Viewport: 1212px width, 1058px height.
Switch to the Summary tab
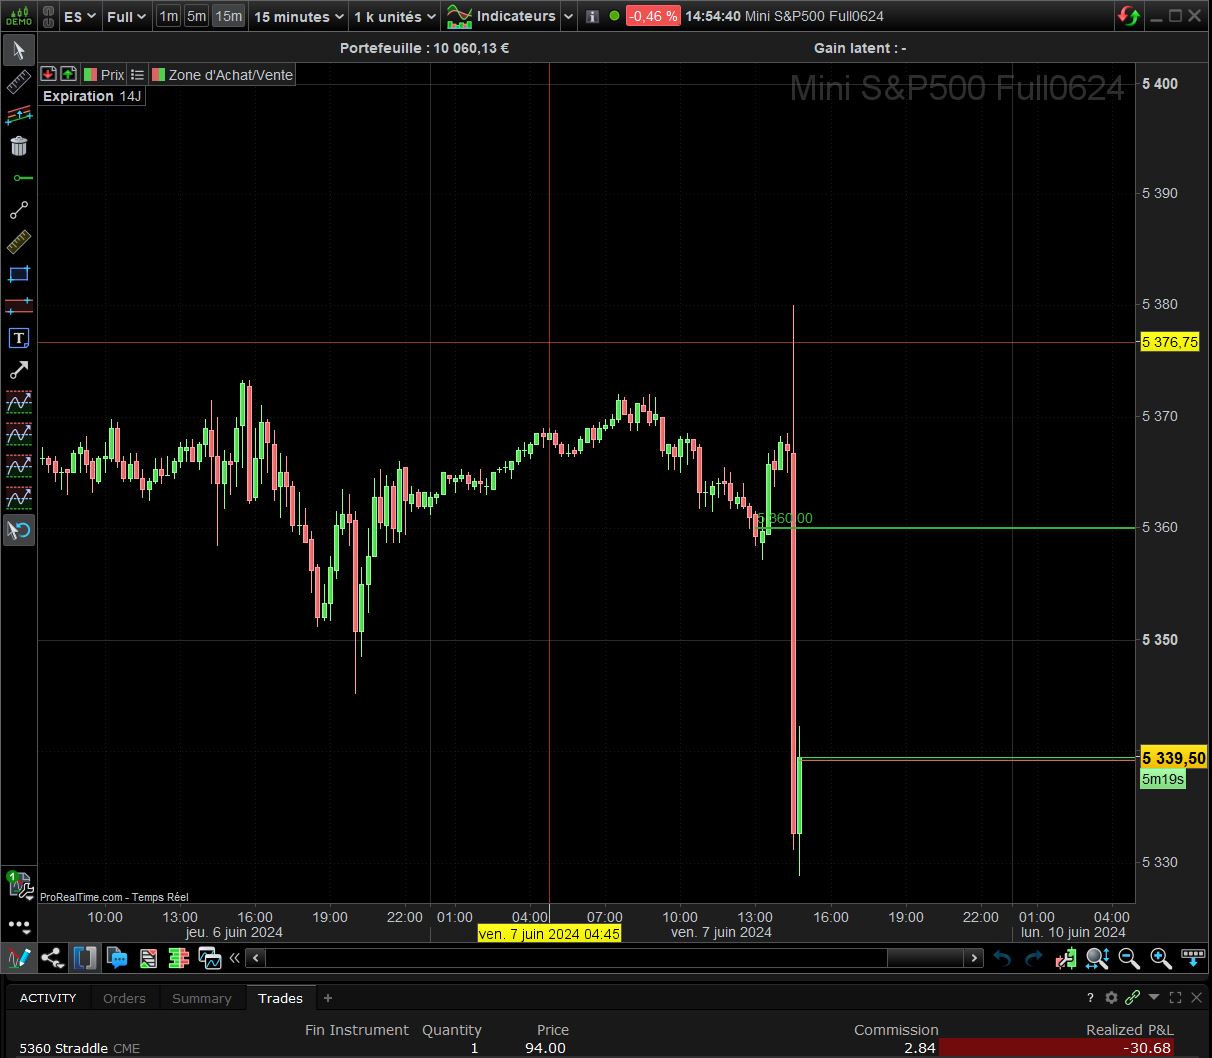point(201,998)
